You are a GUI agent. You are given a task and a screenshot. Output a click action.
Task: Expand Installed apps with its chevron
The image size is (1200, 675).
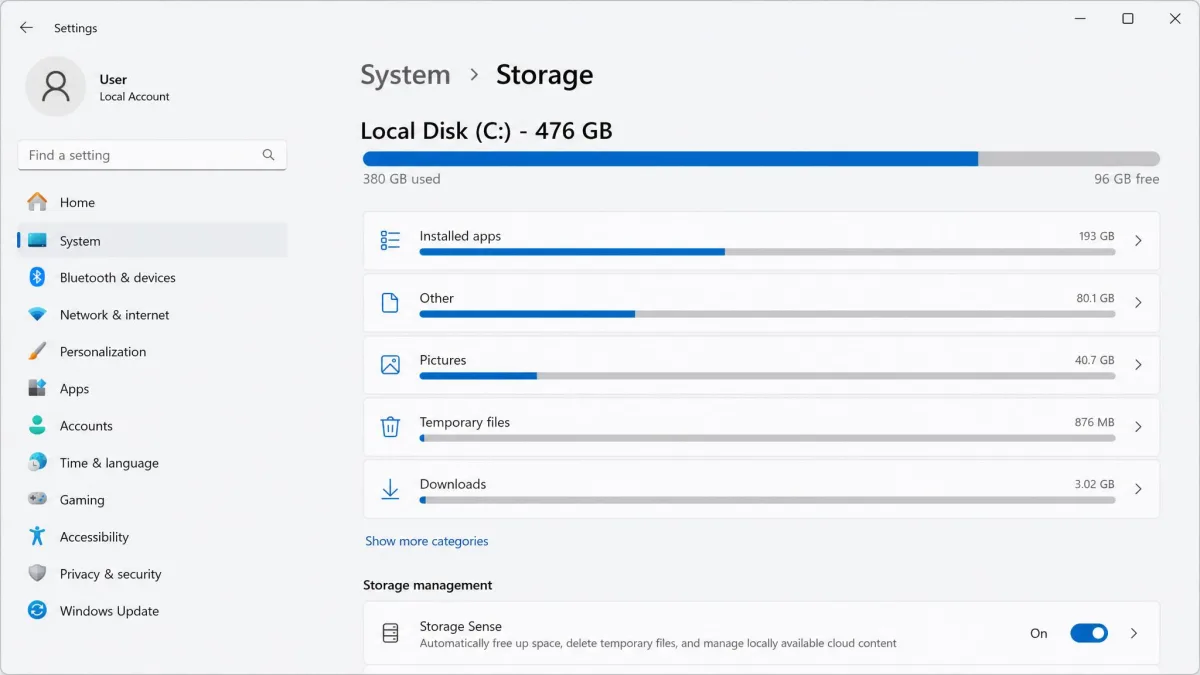[1138, 240]
